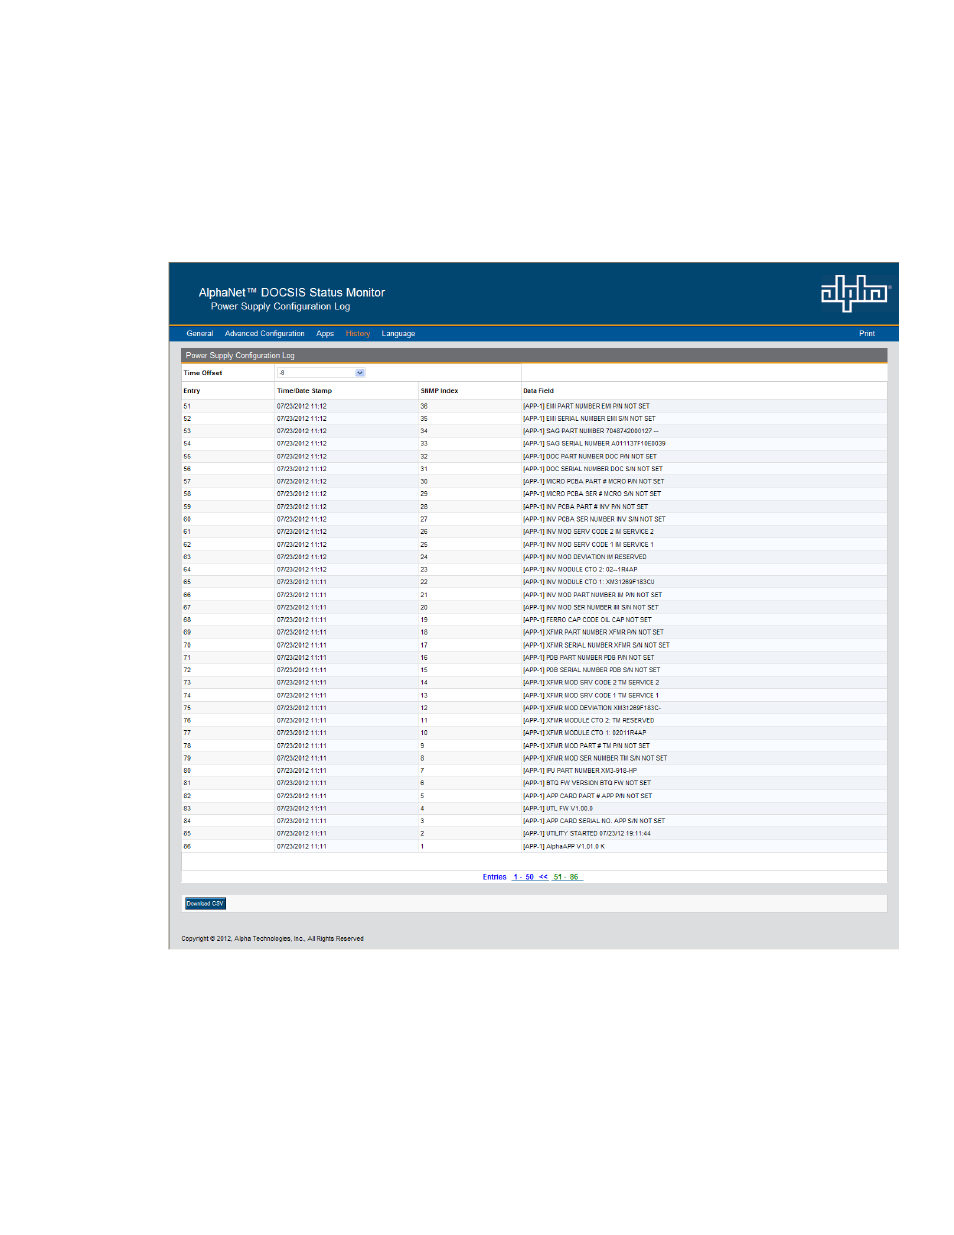Image resolution: width=954 pixels, height=1235 pixels.
Task: Select the FERRO CAP CODE data field
Action: tap(587, 620)
